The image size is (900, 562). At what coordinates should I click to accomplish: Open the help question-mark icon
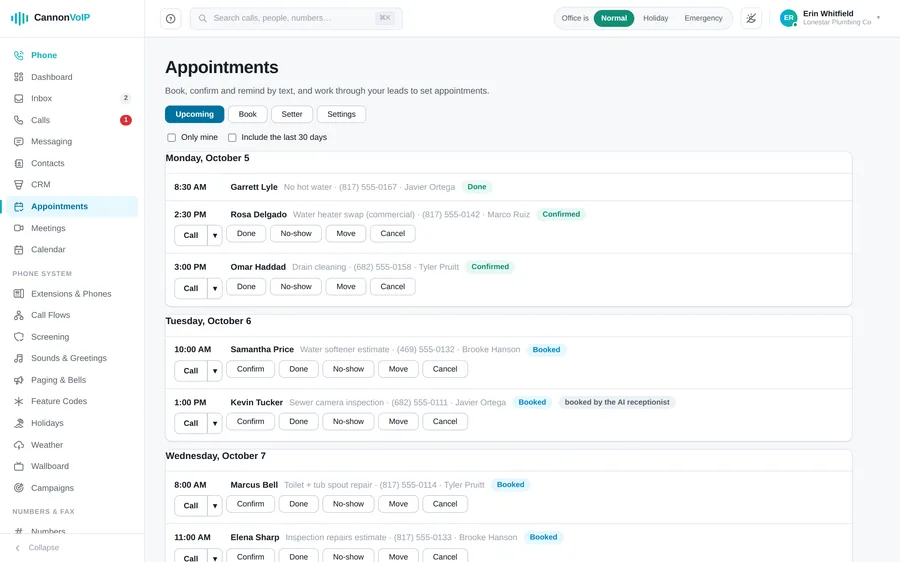coord(170,18)
